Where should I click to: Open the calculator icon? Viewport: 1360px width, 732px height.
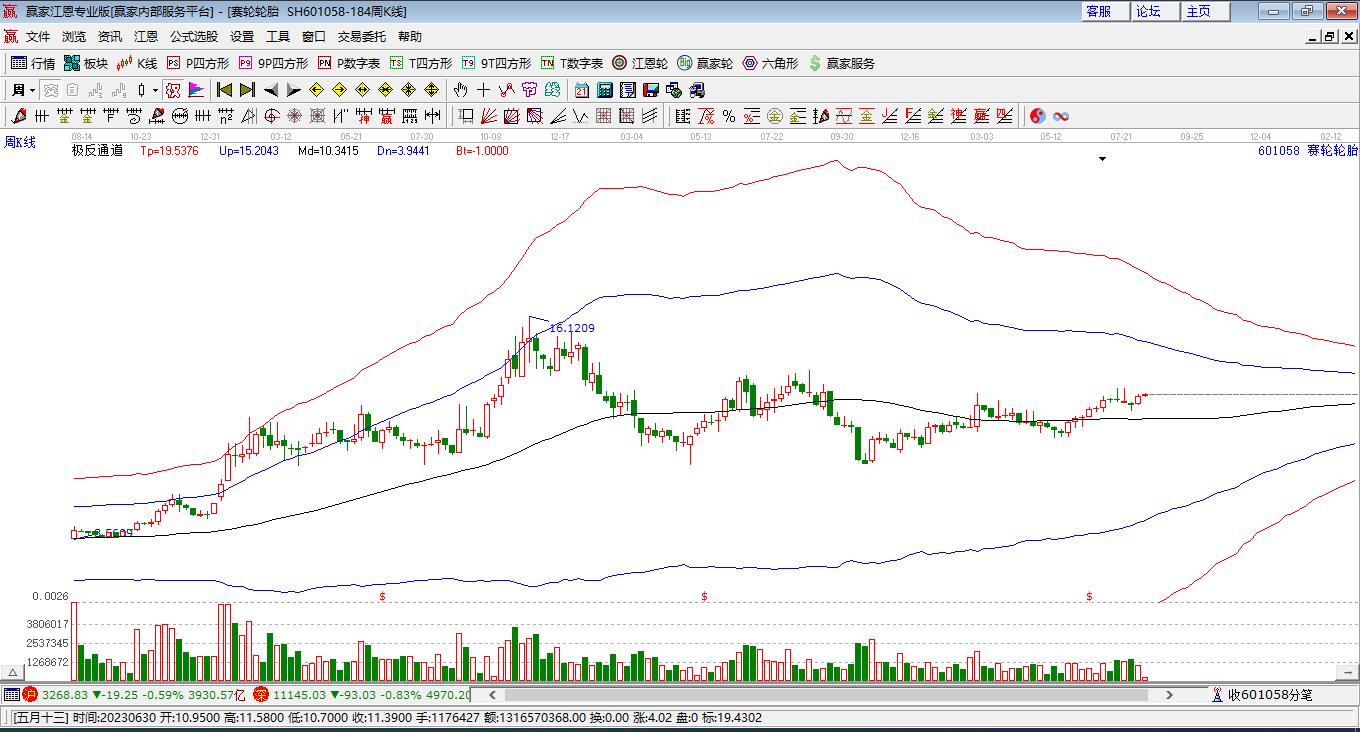coord(605,90)
